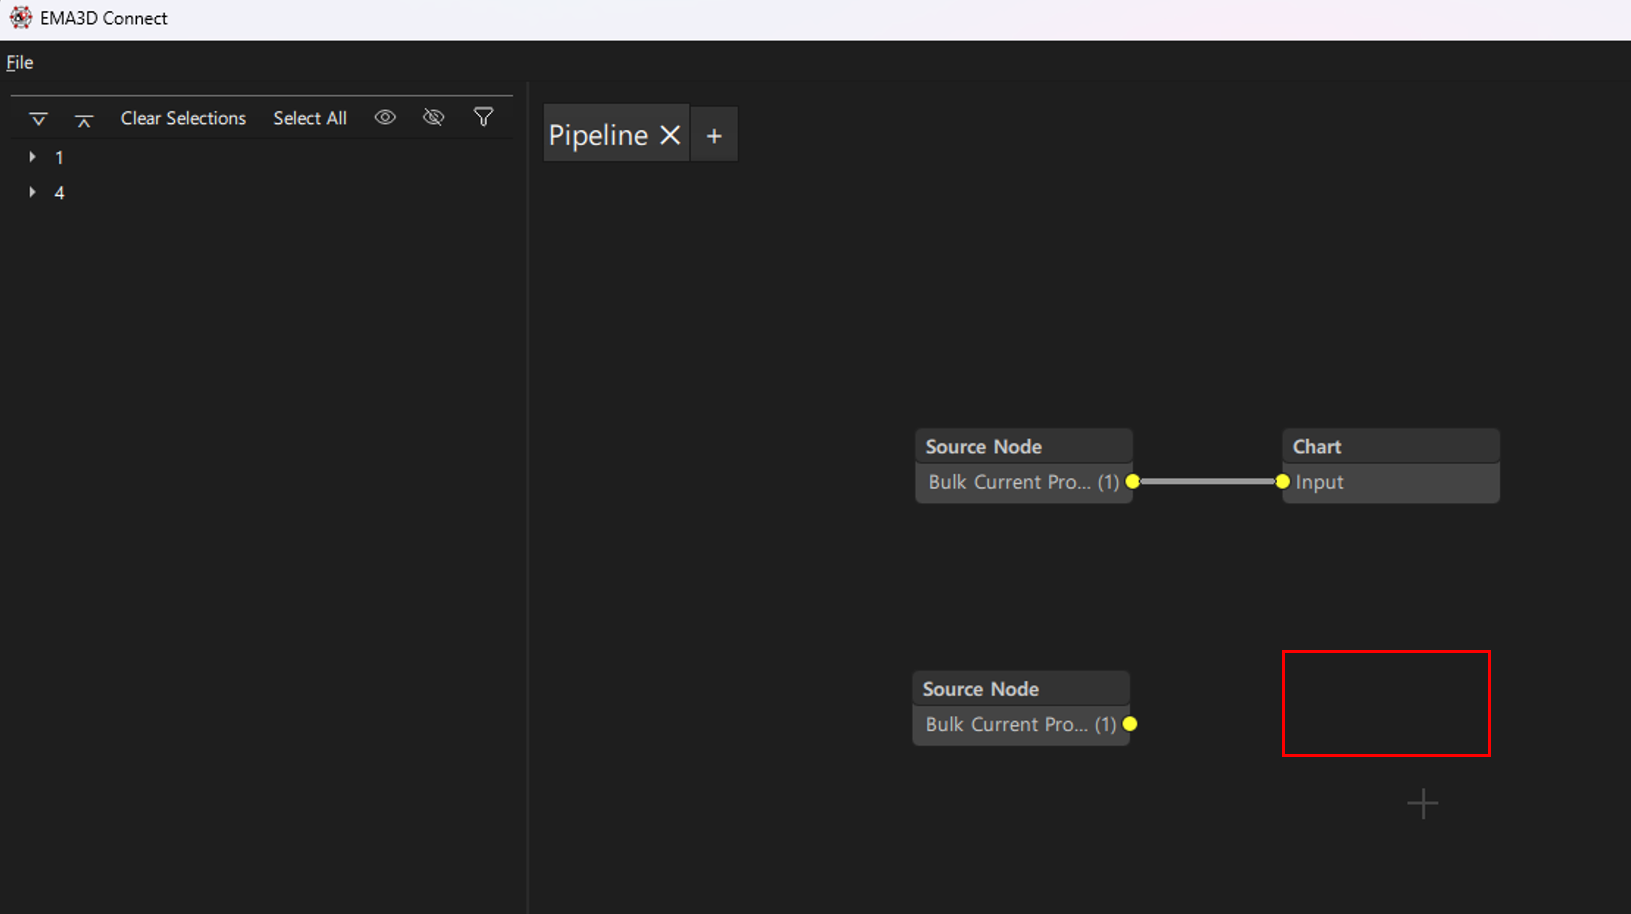
Task: Select the Chart node header
Action: click(x=1390, y=447)
